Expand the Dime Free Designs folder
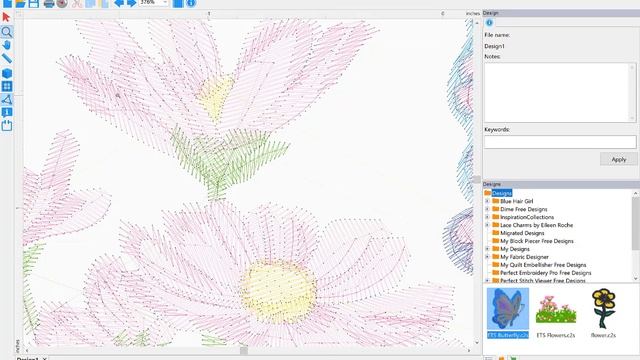This screenshot has width=640, height=360. coord(487,209)
